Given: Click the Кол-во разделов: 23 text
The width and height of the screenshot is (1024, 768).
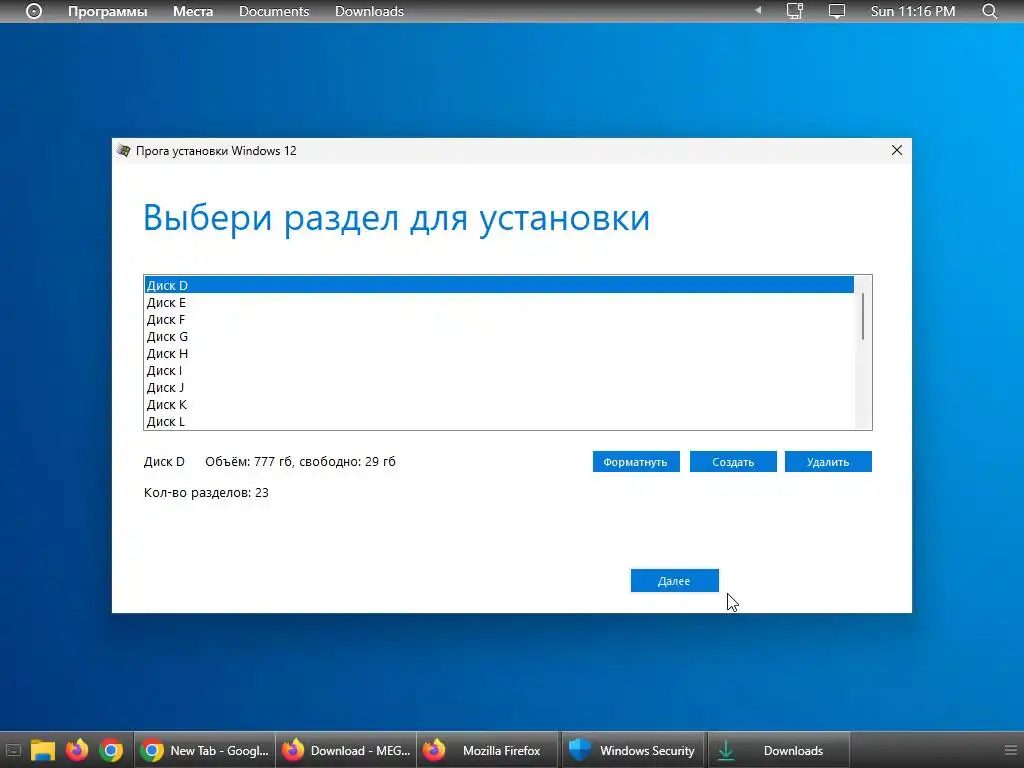Looking at the screenshot, I should coord(206,492).
